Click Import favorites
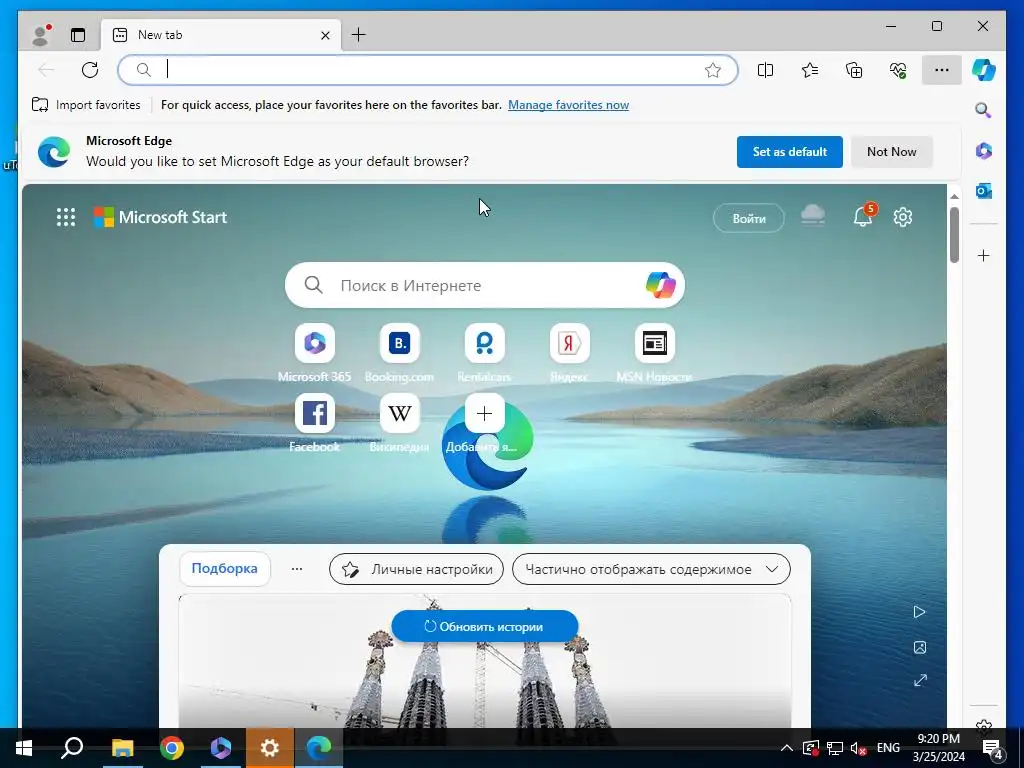Screen dimensions: 1024x768 [86, 104]
